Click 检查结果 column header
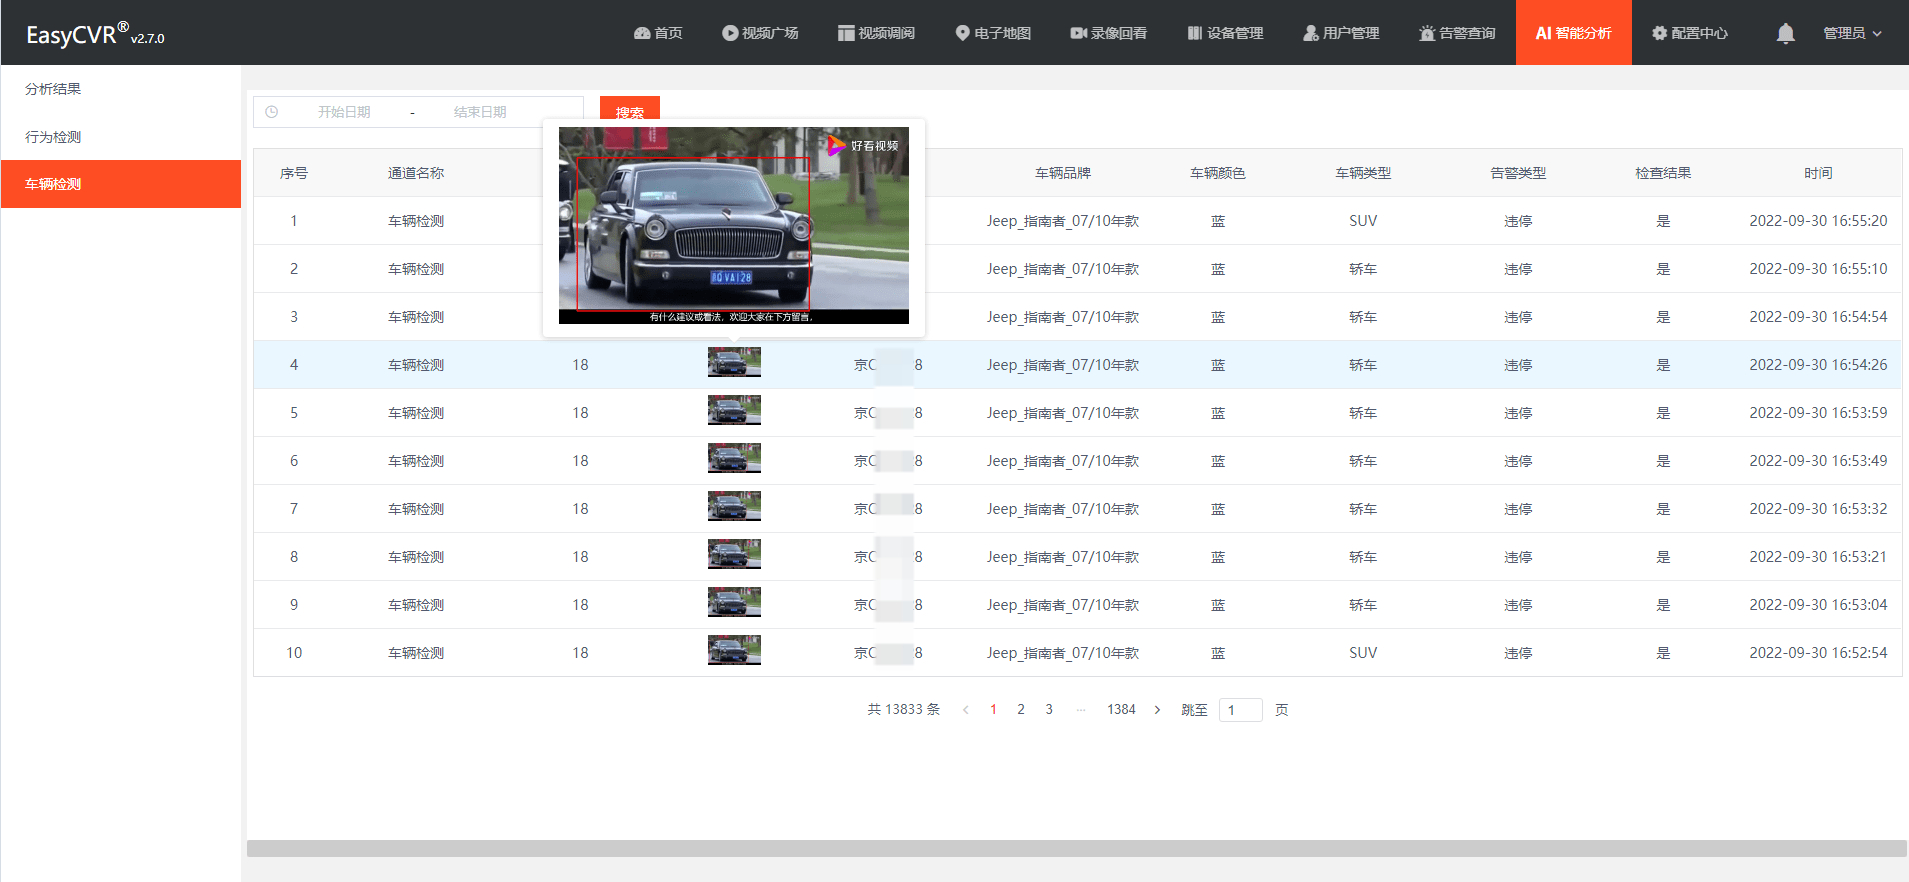The image size is (1909, 882). (x=1663, y=173)
